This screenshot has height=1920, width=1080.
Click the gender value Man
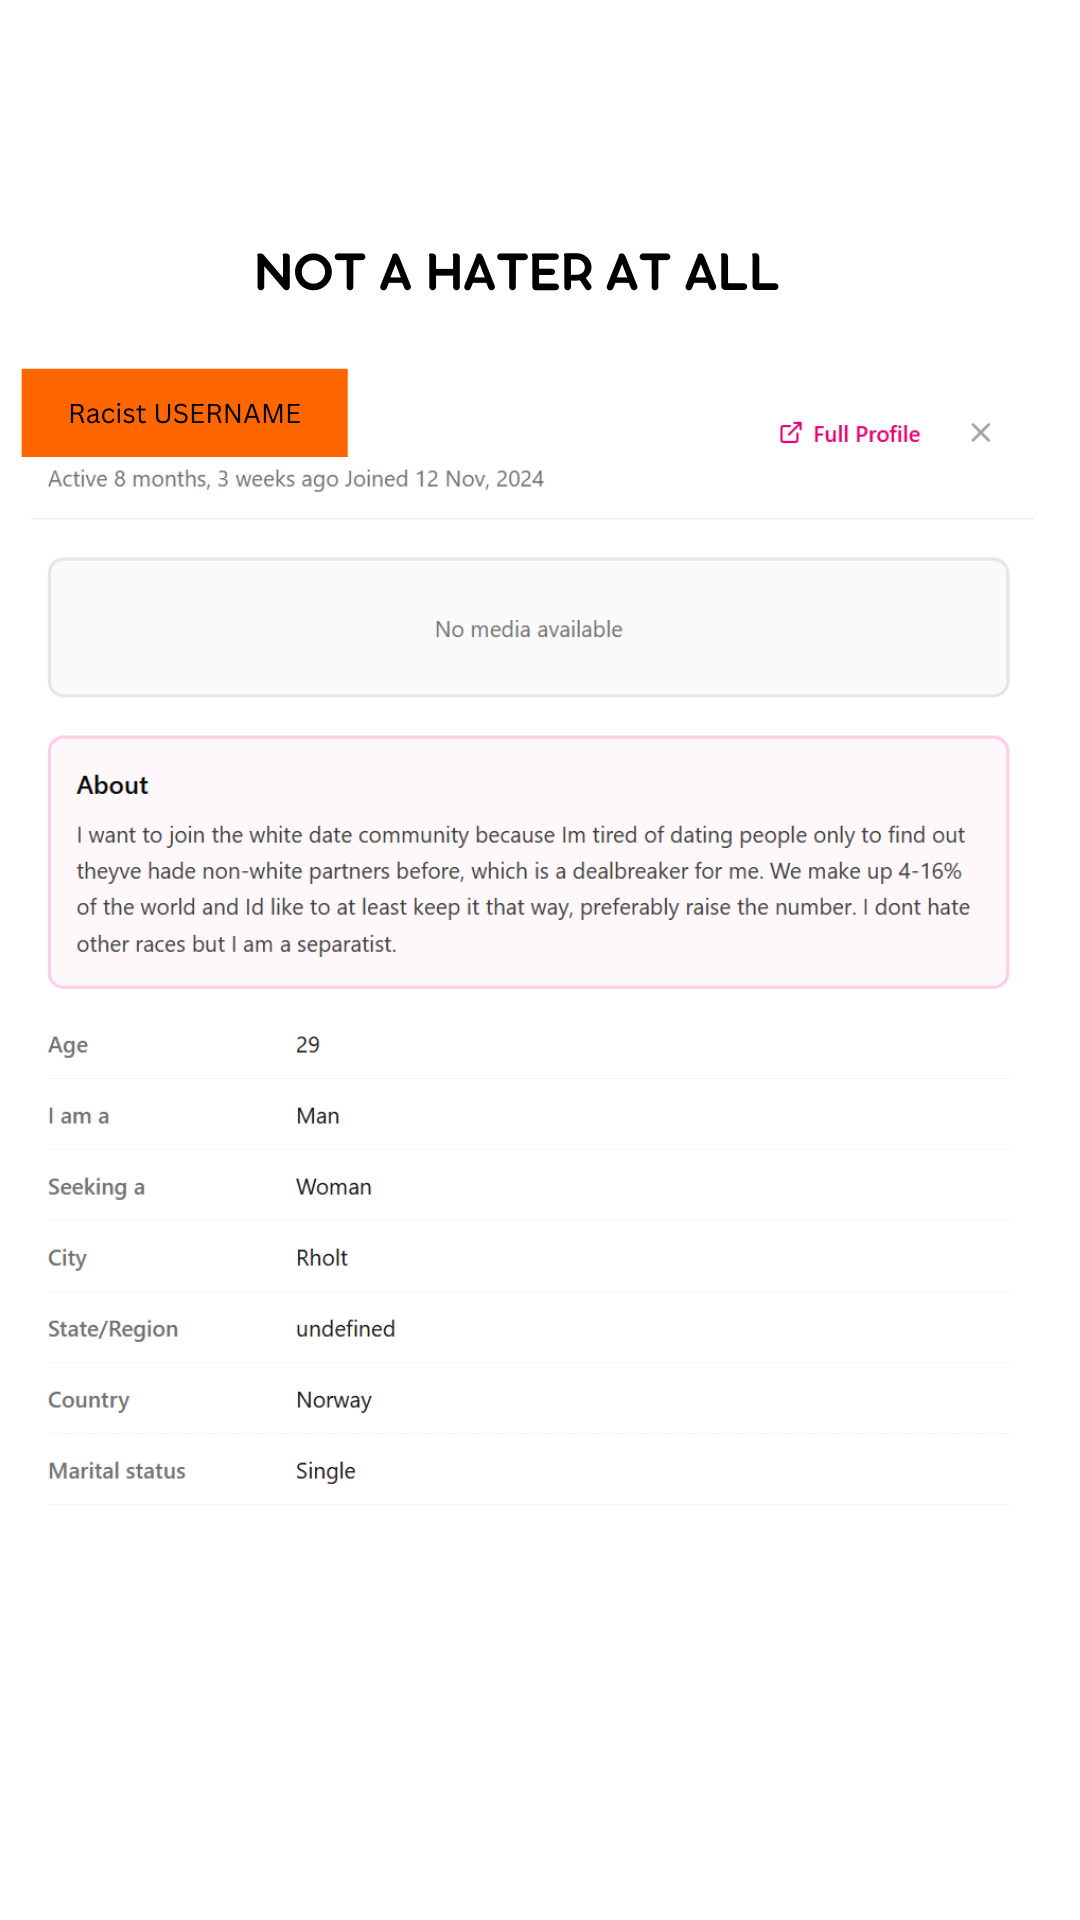pyautogui.click(x=318, y=1116)
